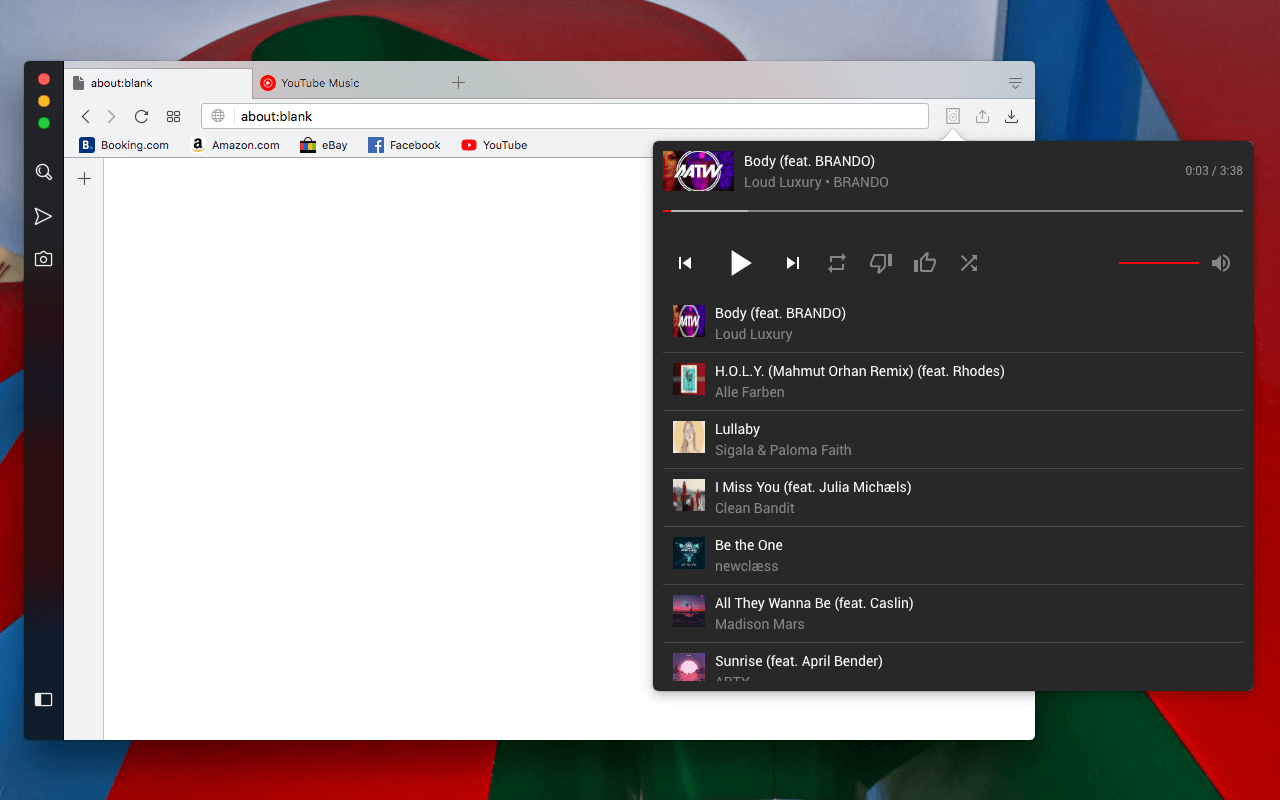
Task: Open Speed Dial grid icon
Action: click(173, 116)
